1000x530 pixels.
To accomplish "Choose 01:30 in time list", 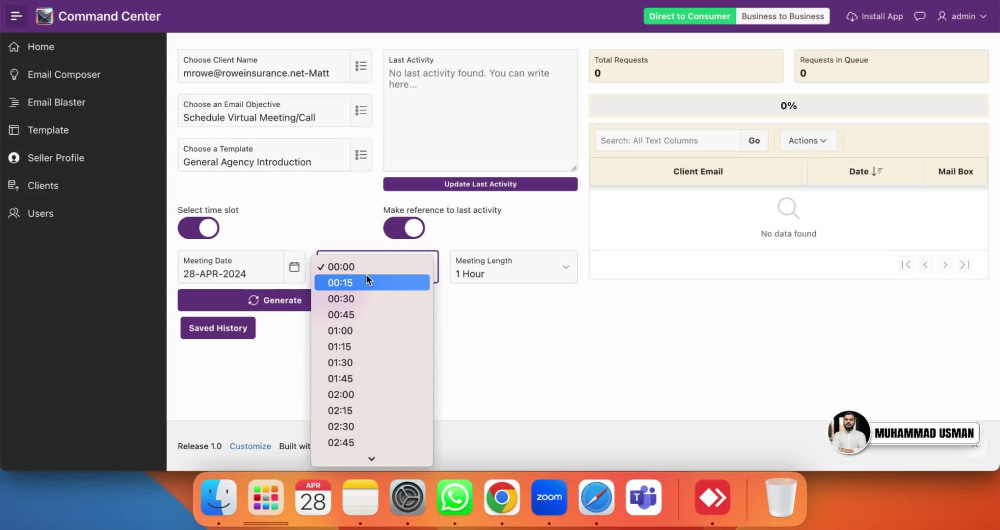I will tap(372, 362).
